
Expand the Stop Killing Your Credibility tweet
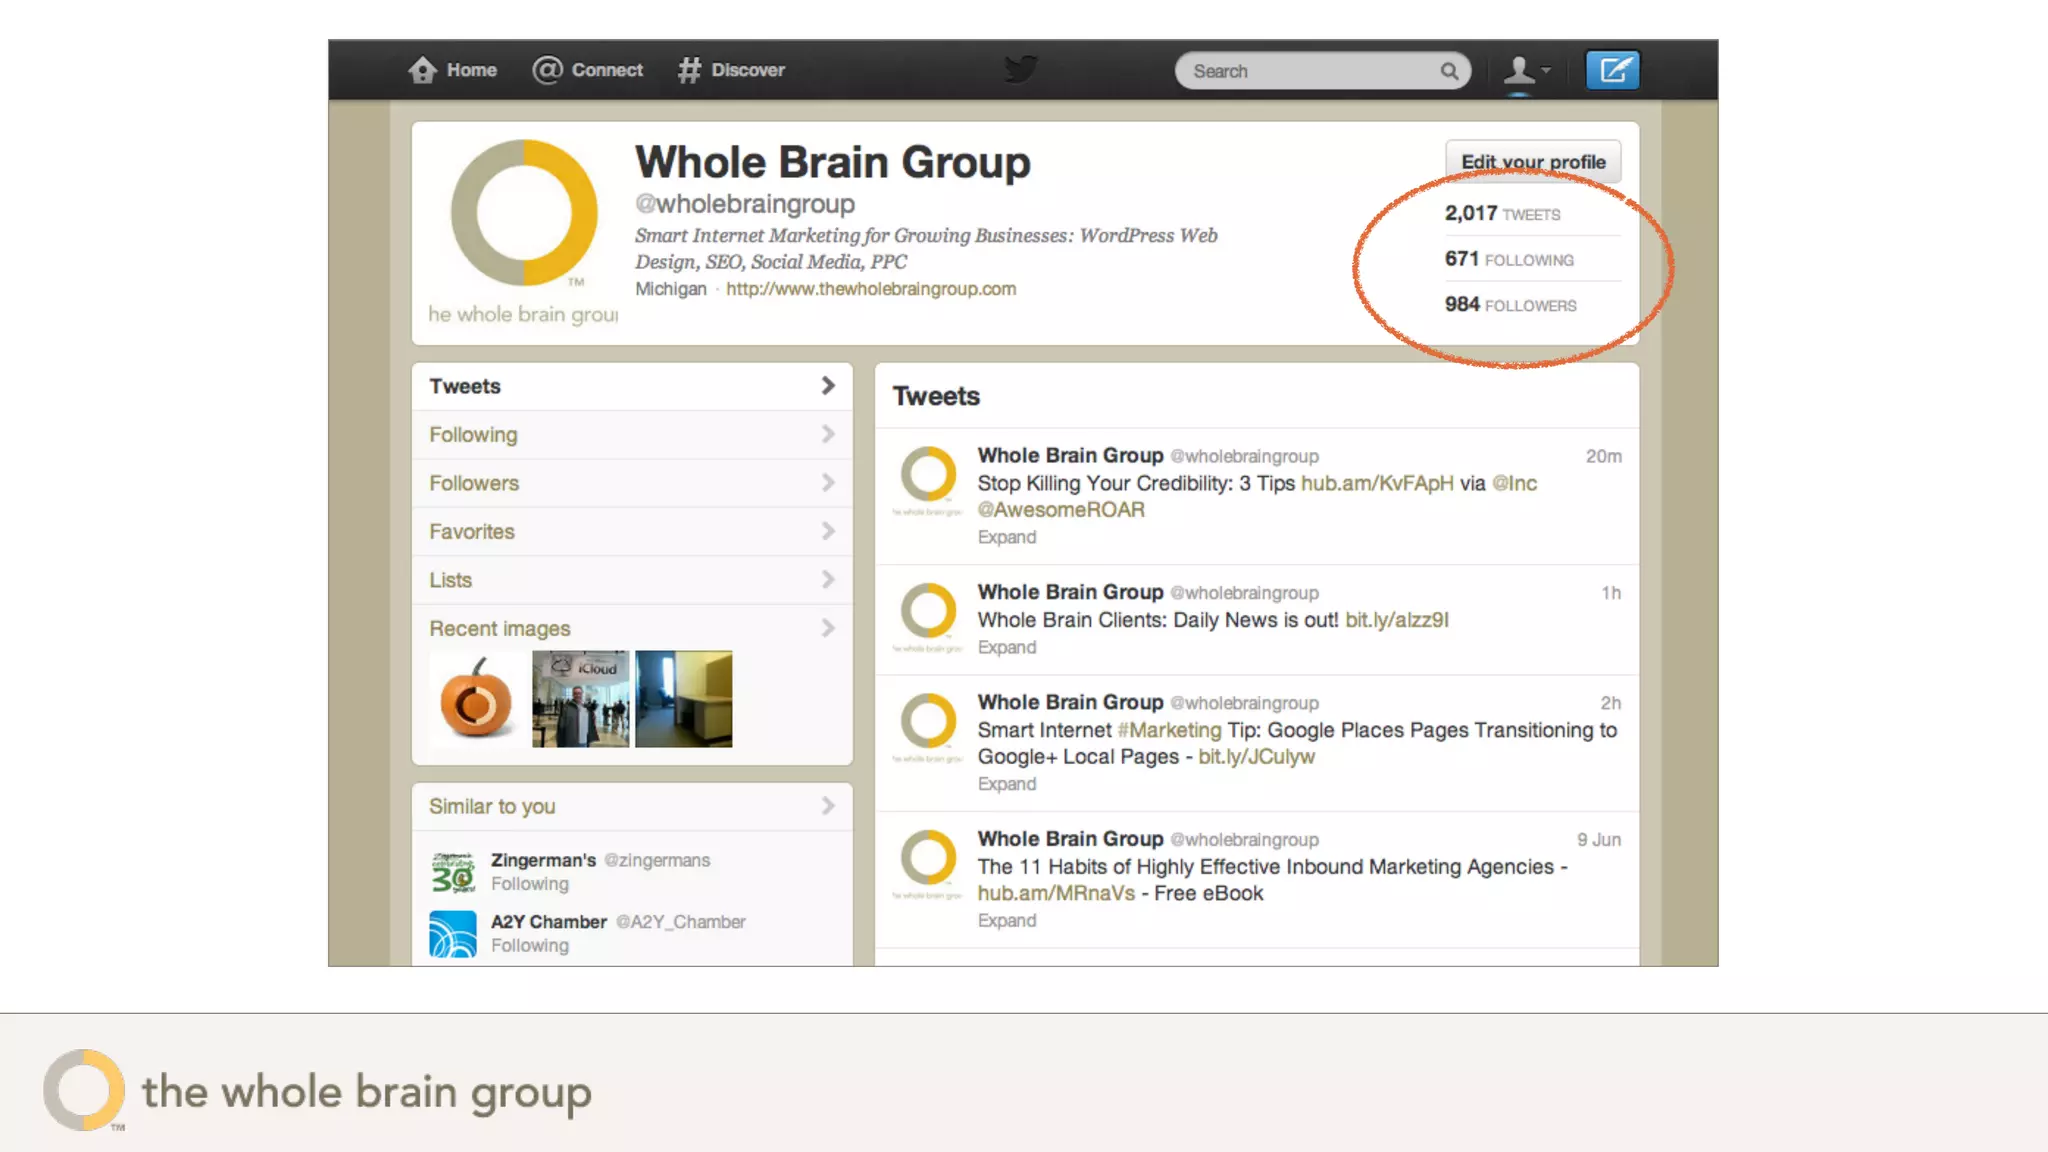1006,537
